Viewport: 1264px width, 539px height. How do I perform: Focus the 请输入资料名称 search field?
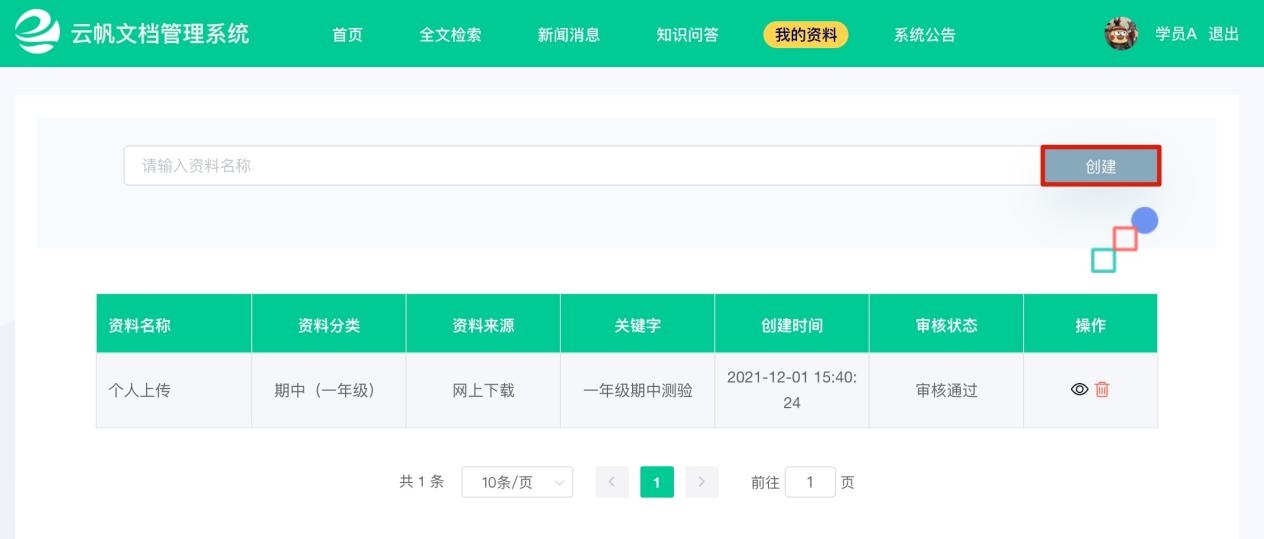583,166
